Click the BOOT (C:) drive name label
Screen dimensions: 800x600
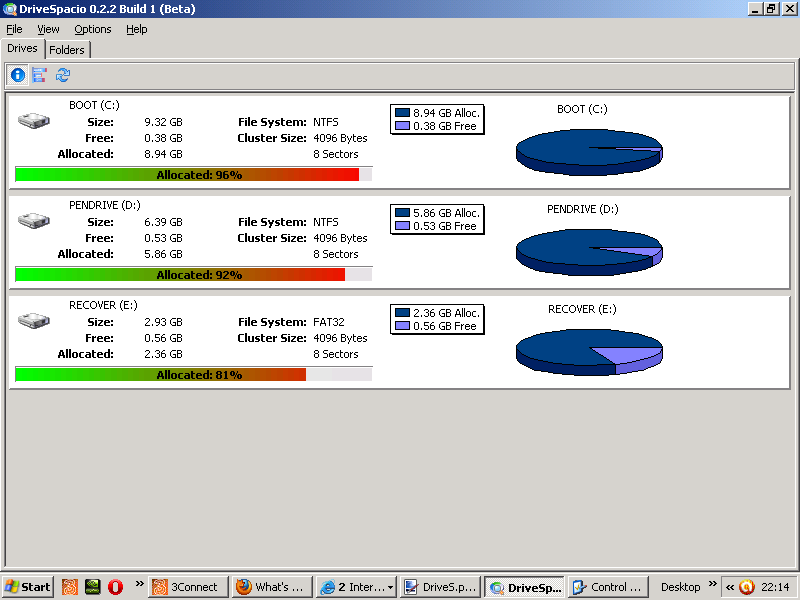coord(94,105)
